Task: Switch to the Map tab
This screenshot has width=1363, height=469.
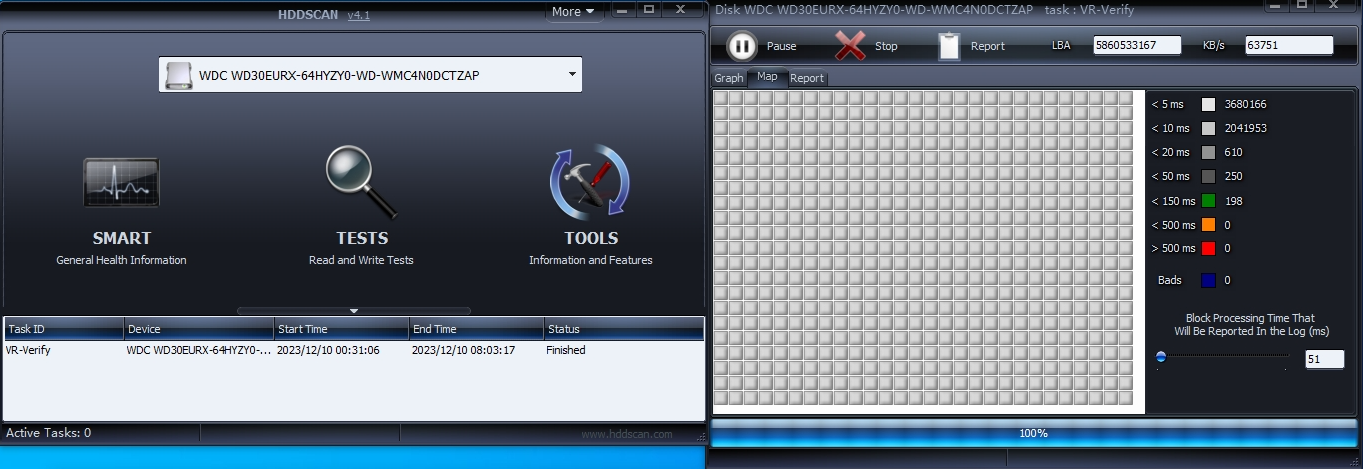Action: click(x=767, y=77)
